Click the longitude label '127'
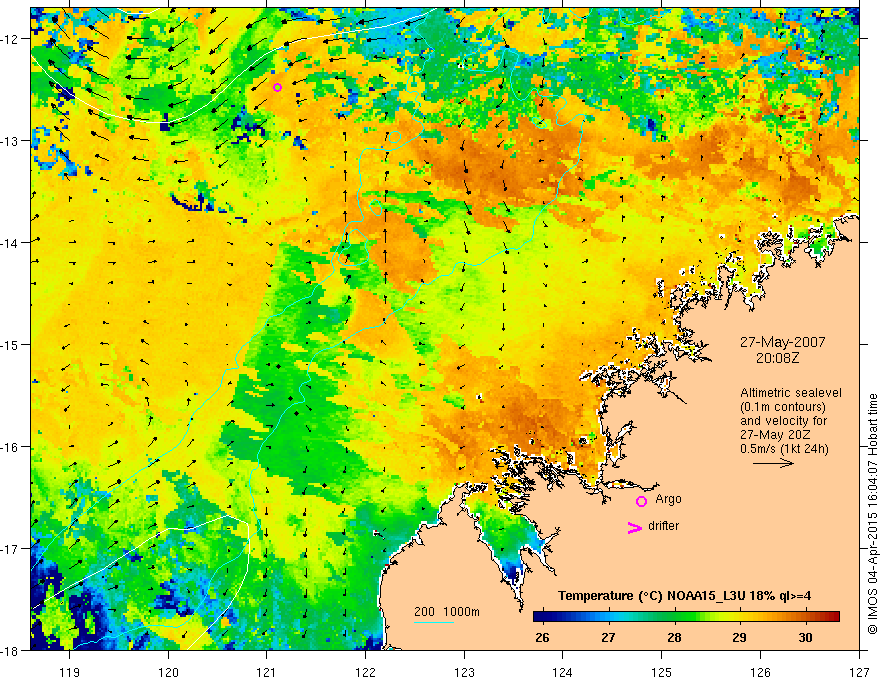 [859, 672]
